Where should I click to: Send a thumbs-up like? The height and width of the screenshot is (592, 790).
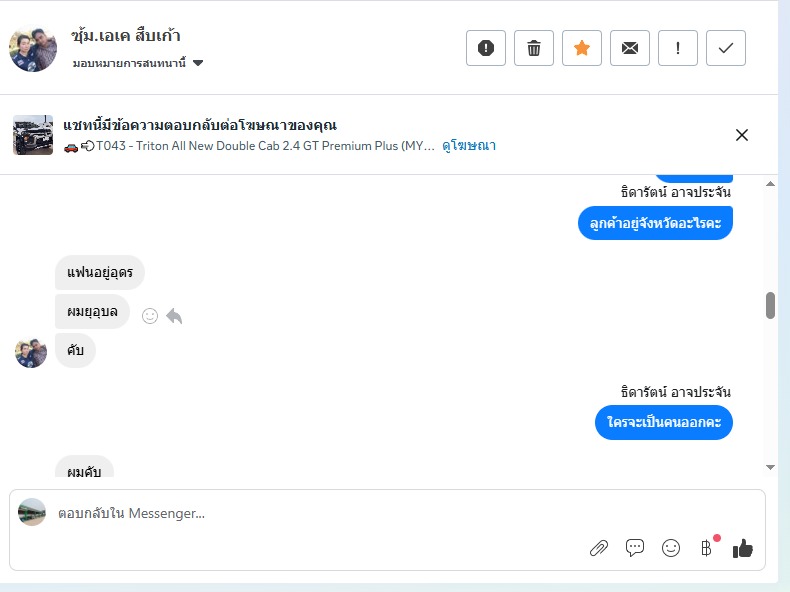[x=743, y=547]
